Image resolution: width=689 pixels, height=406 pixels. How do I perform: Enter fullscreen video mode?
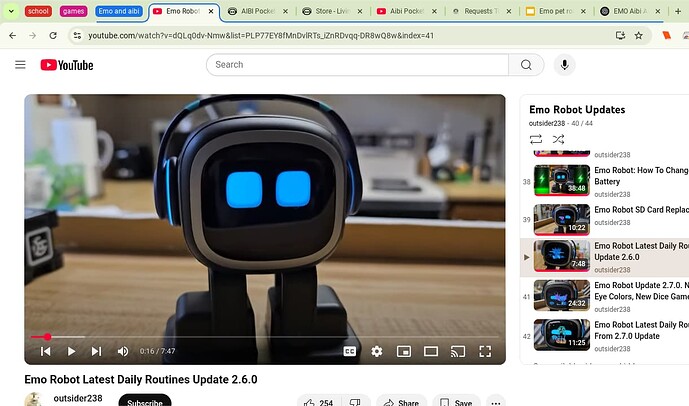pos(485,351)
